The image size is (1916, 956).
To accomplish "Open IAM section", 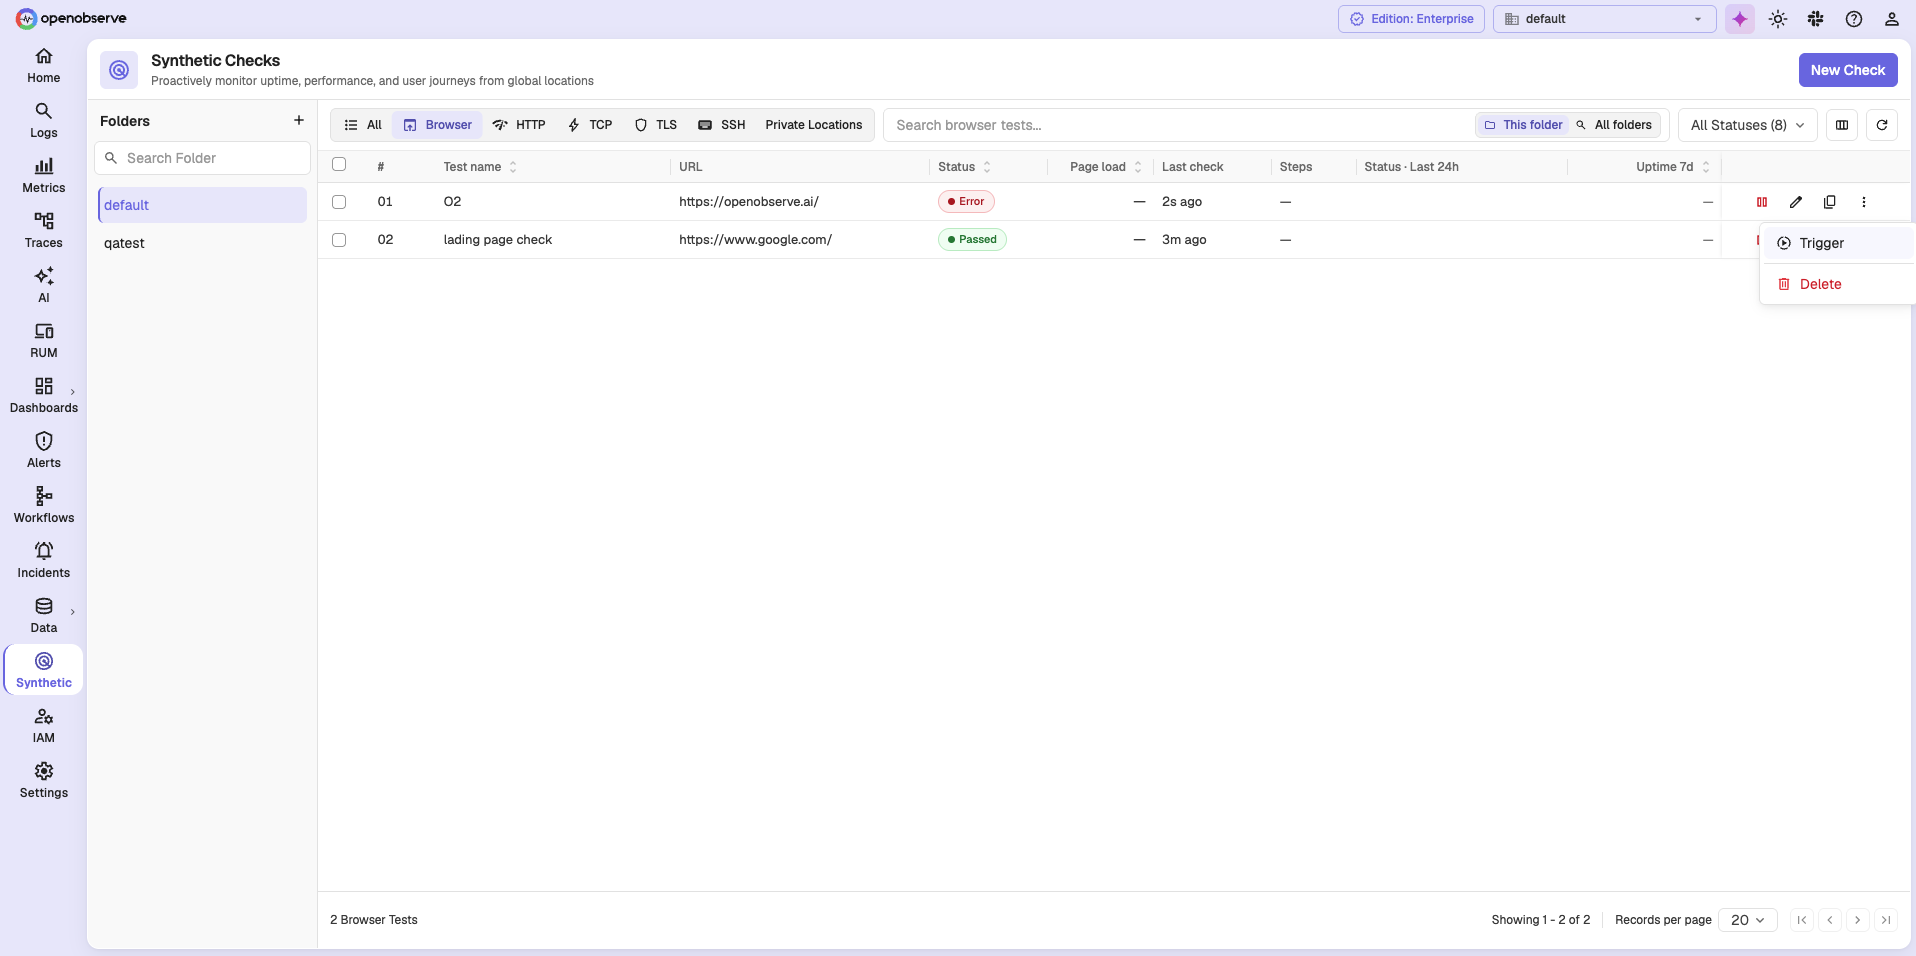I will tap(43, 726).
